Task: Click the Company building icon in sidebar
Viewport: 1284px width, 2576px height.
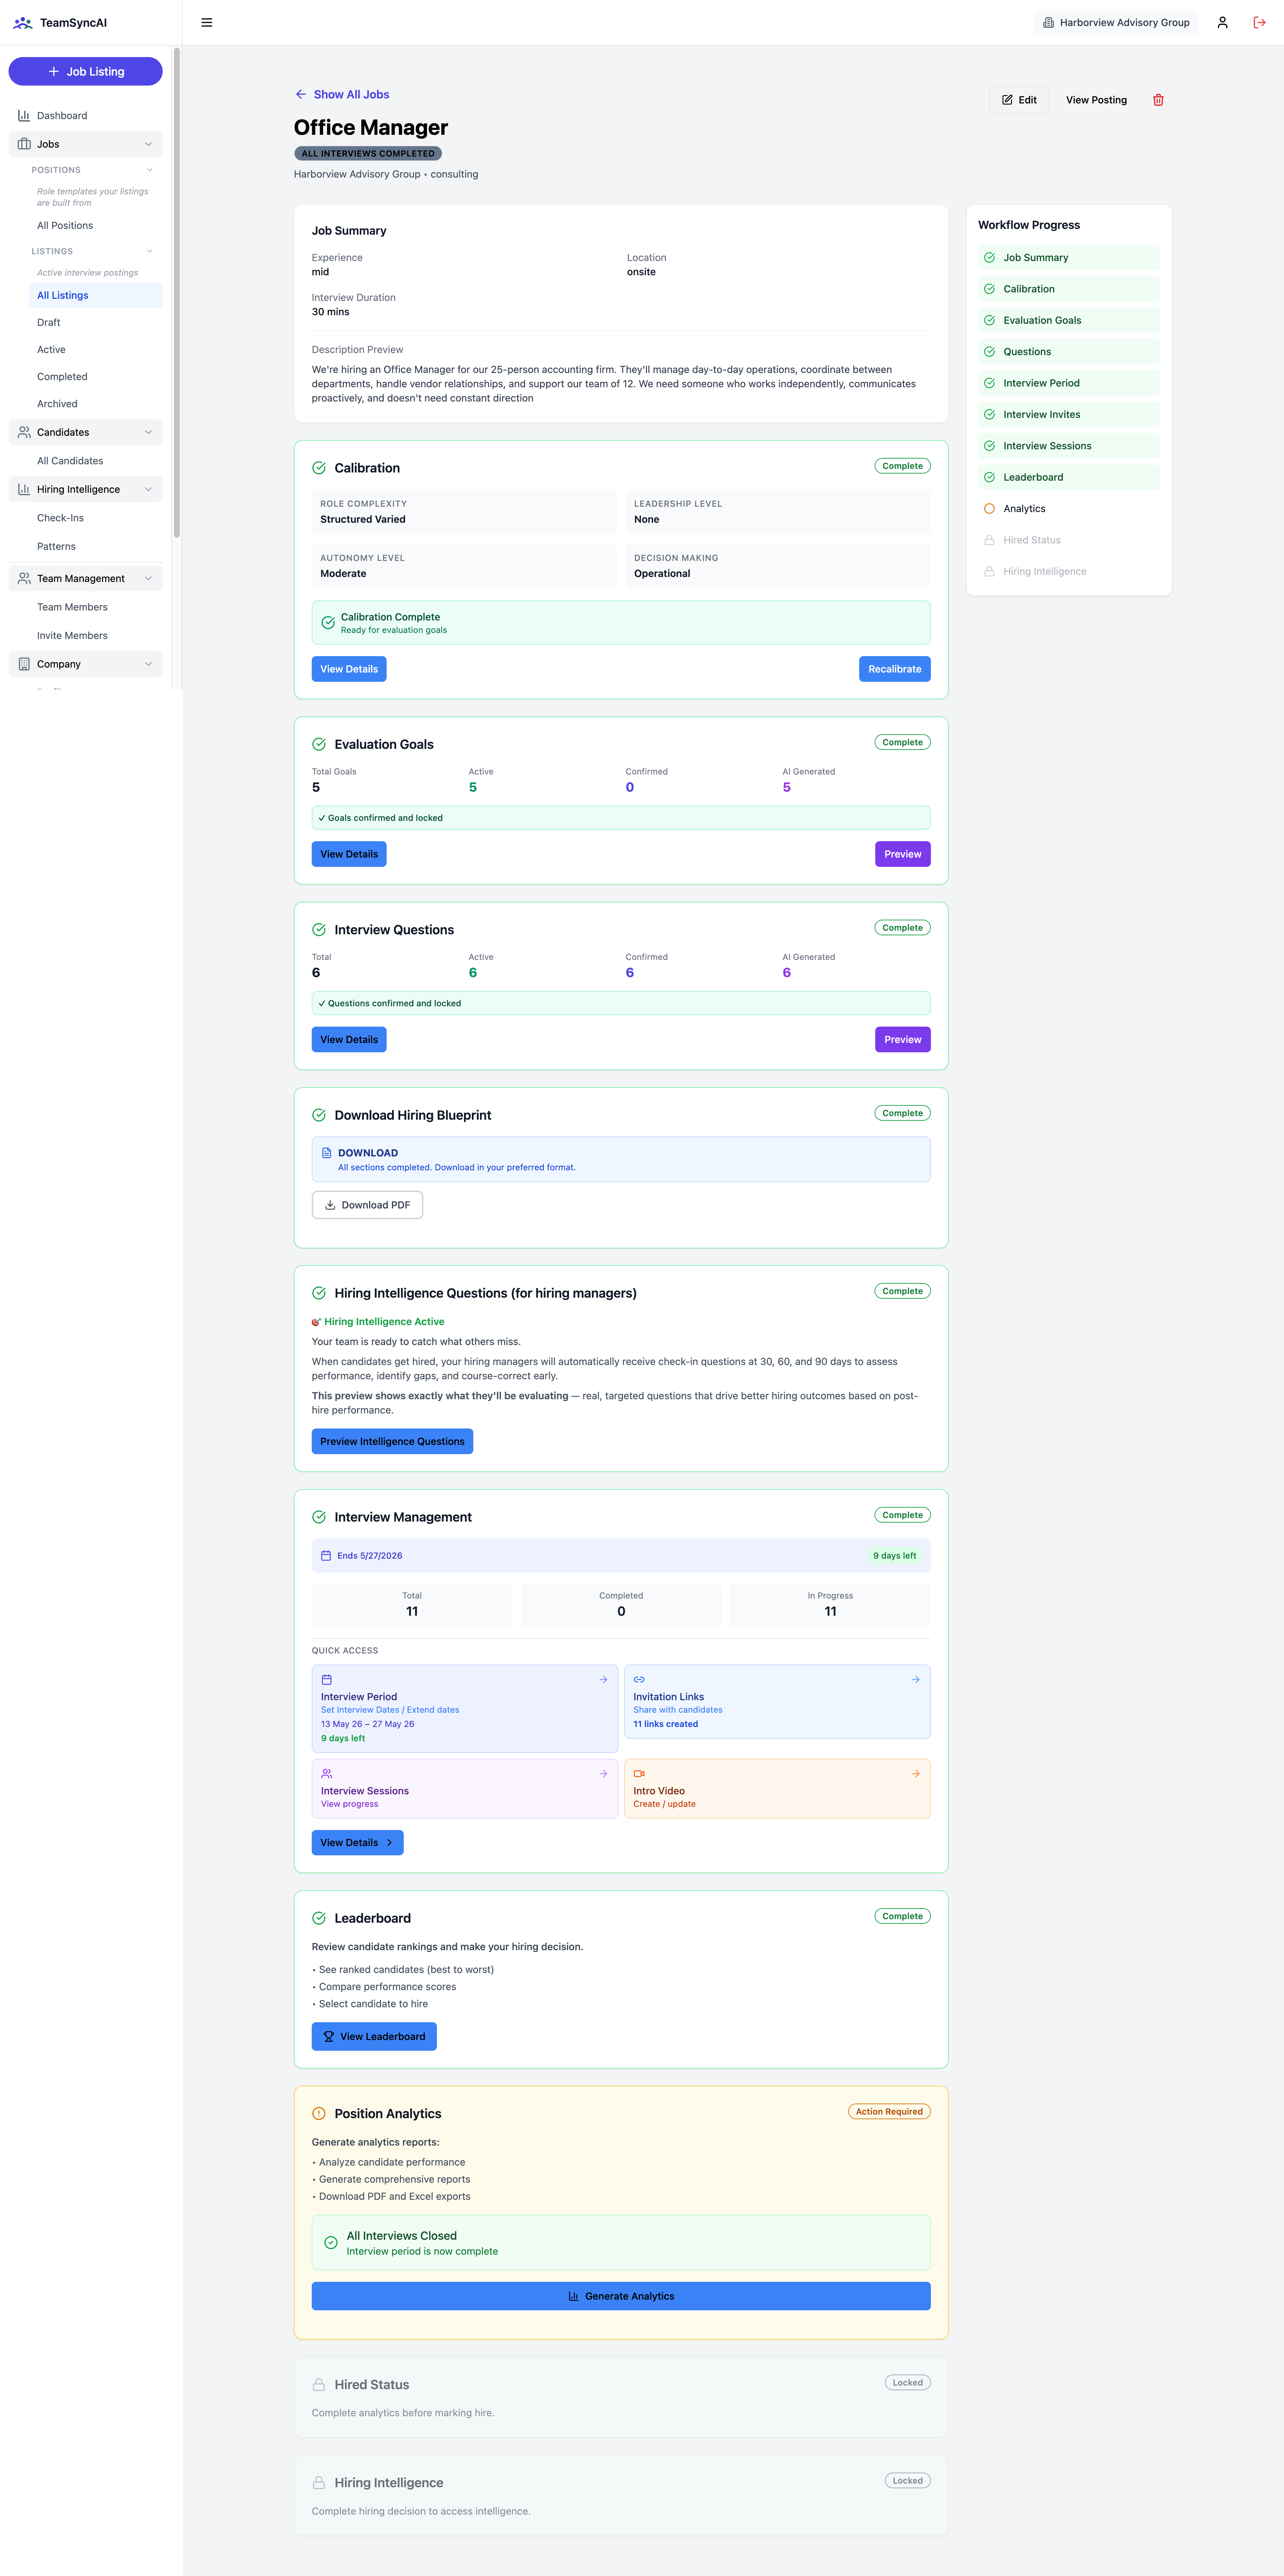Action: 24,664
